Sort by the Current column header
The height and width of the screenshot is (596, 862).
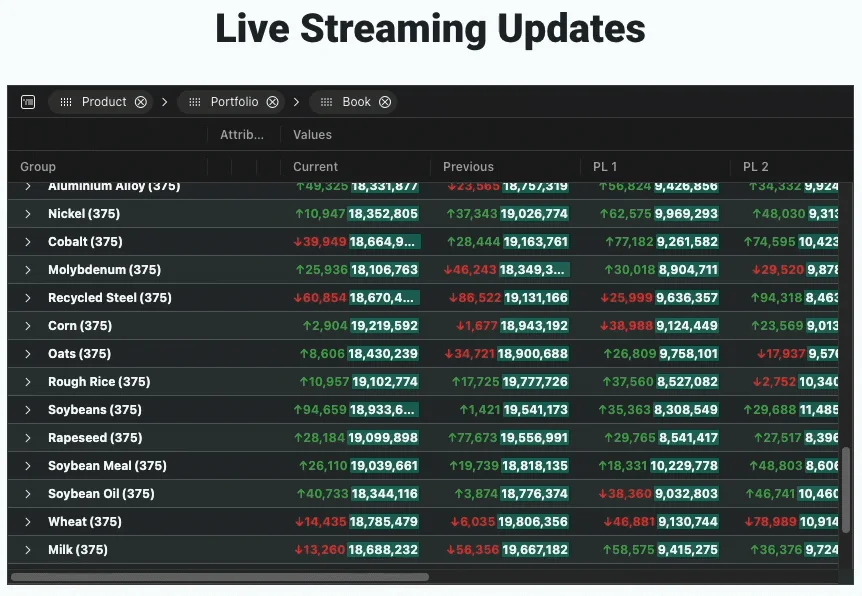316,167
